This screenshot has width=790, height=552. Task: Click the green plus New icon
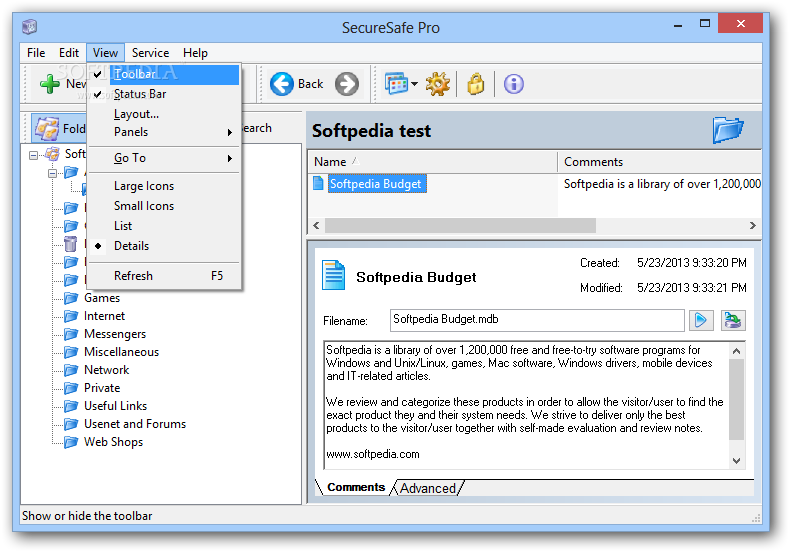(50, 84)
